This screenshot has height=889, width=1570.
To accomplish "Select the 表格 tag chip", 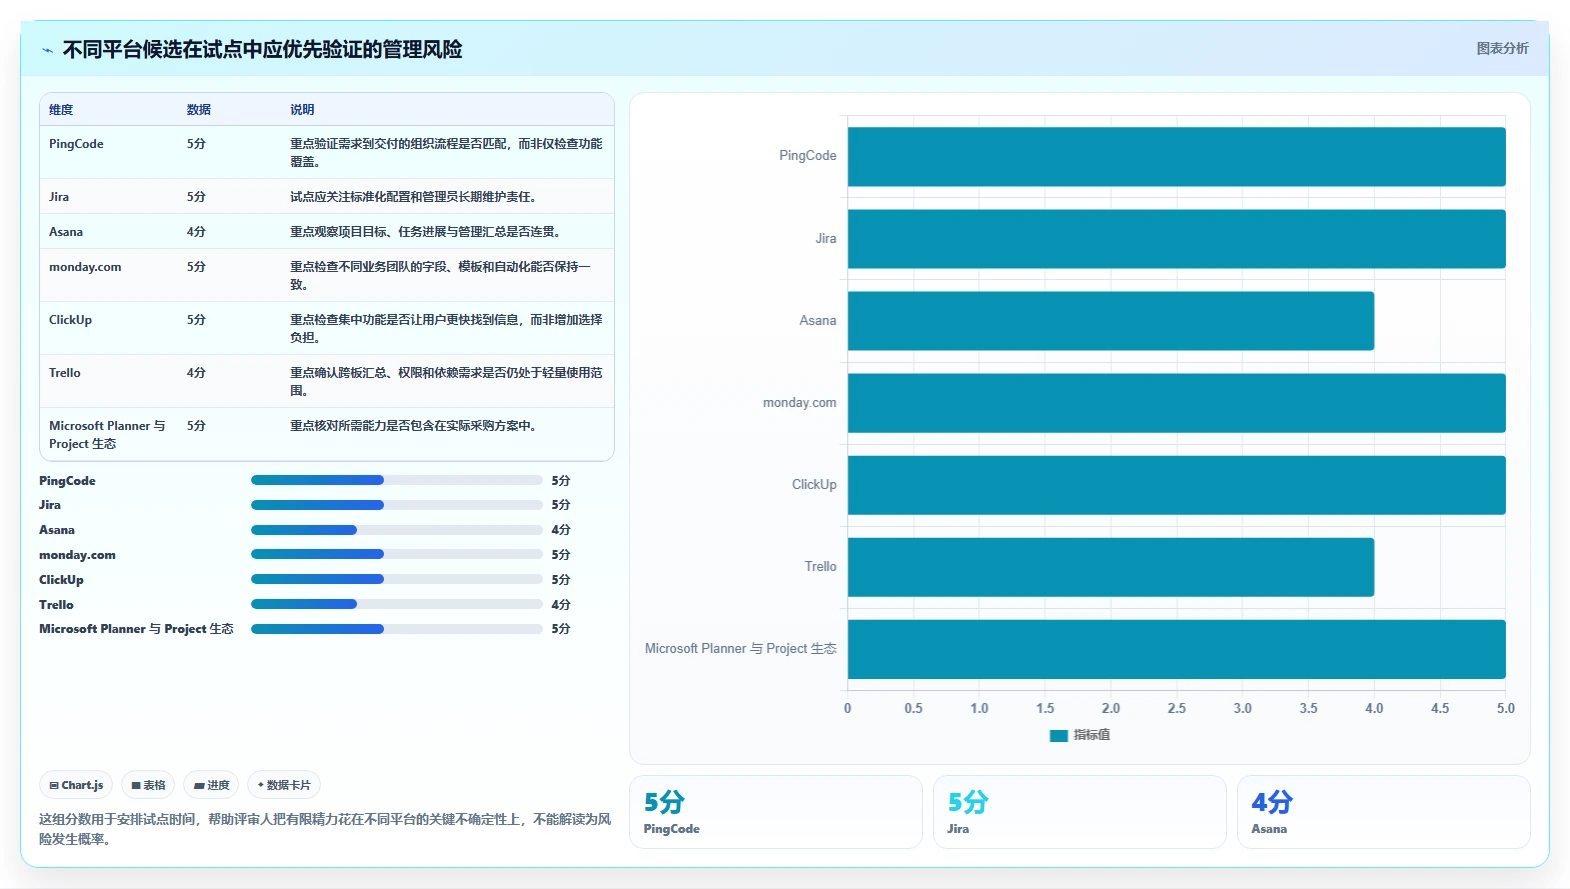I will pos(148,785).
